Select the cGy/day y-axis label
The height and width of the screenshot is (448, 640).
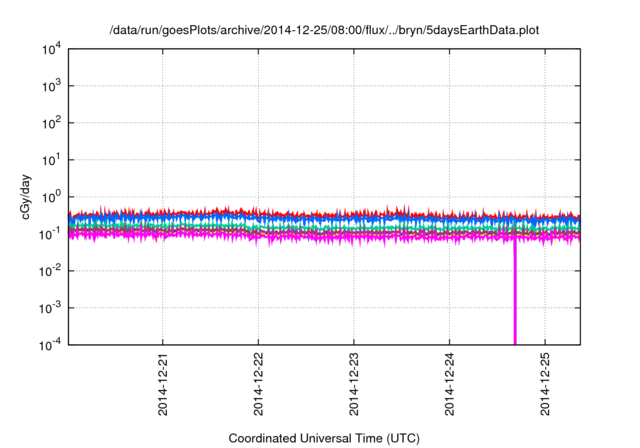pyautogui.click(x=26, y=197)
